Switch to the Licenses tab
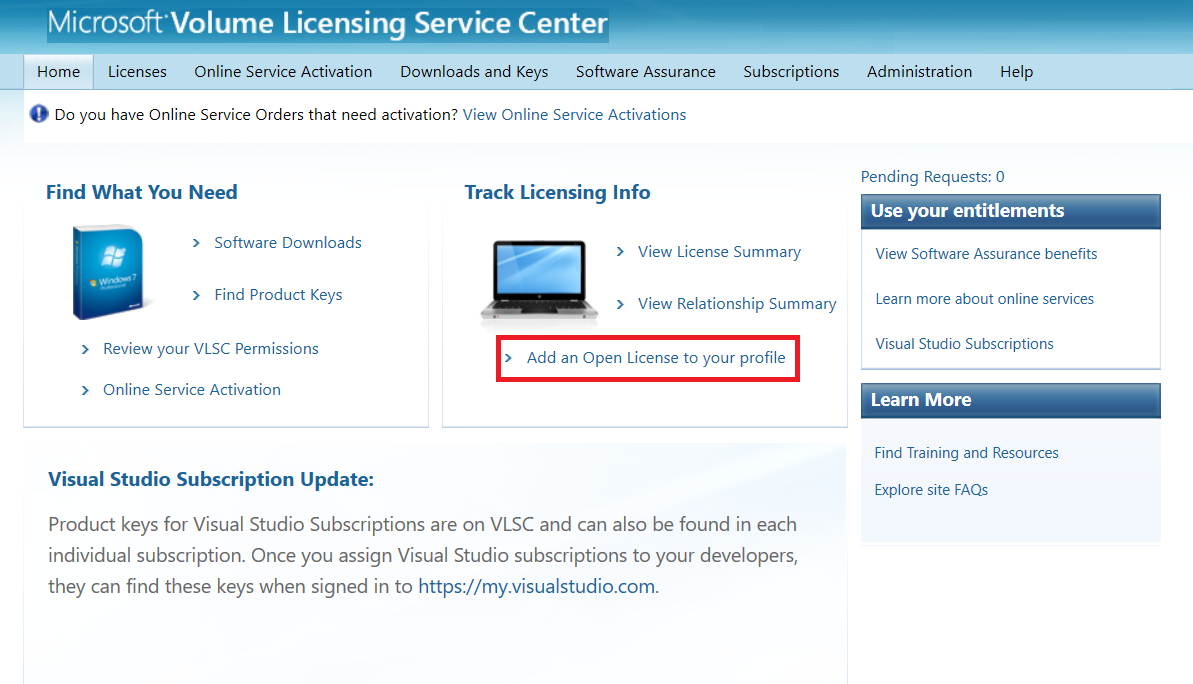1193x684 pixels. [137, 71]
